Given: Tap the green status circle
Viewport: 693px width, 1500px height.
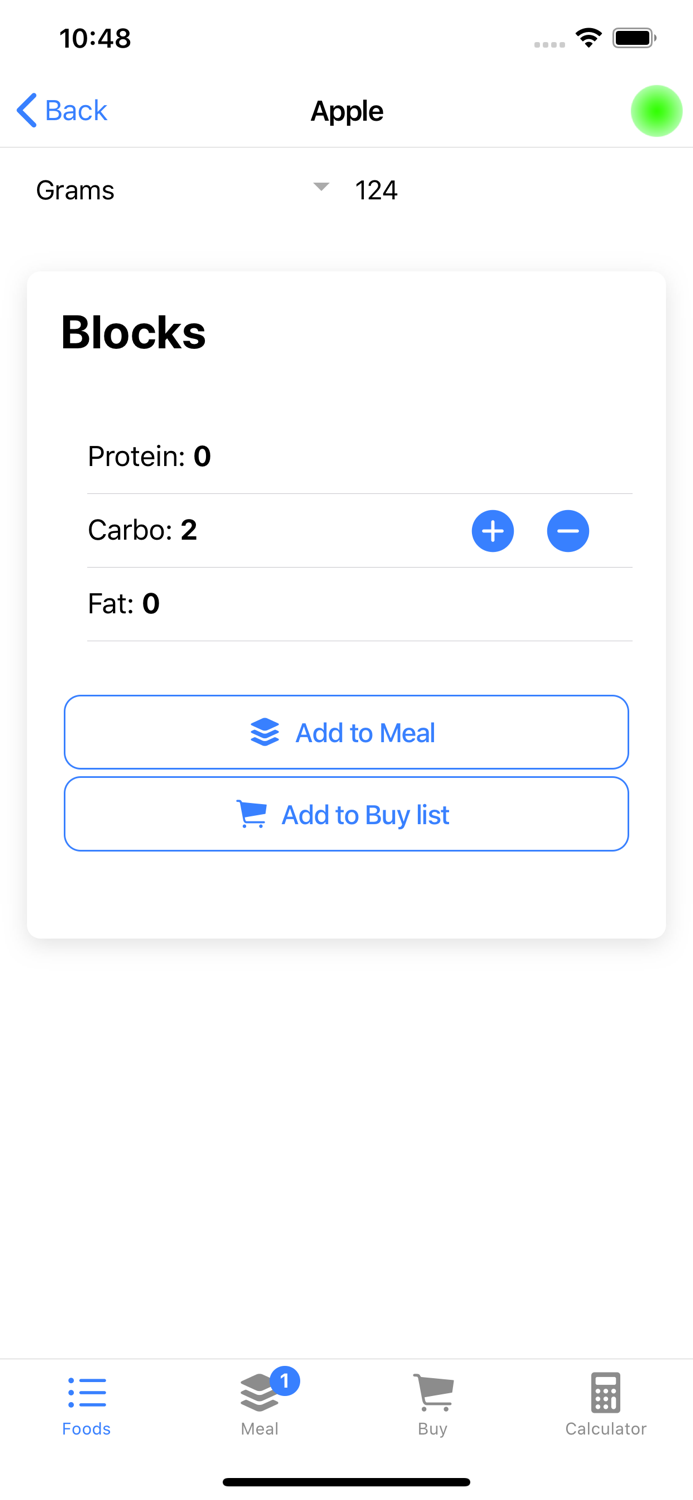Looking at the screenshot, I should pyautogui.click(x=656, y=111).
